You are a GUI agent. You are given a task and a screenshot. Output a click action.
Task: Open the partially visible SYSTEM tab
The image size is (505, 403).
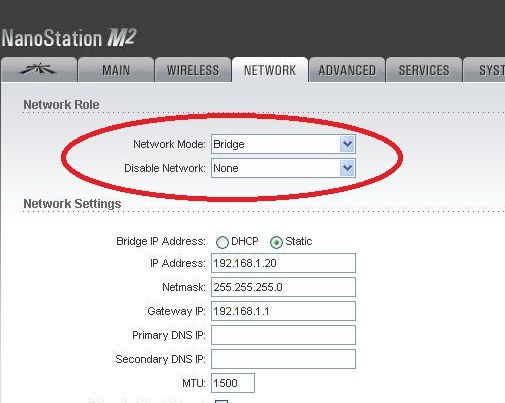click(x=484, y=70)
